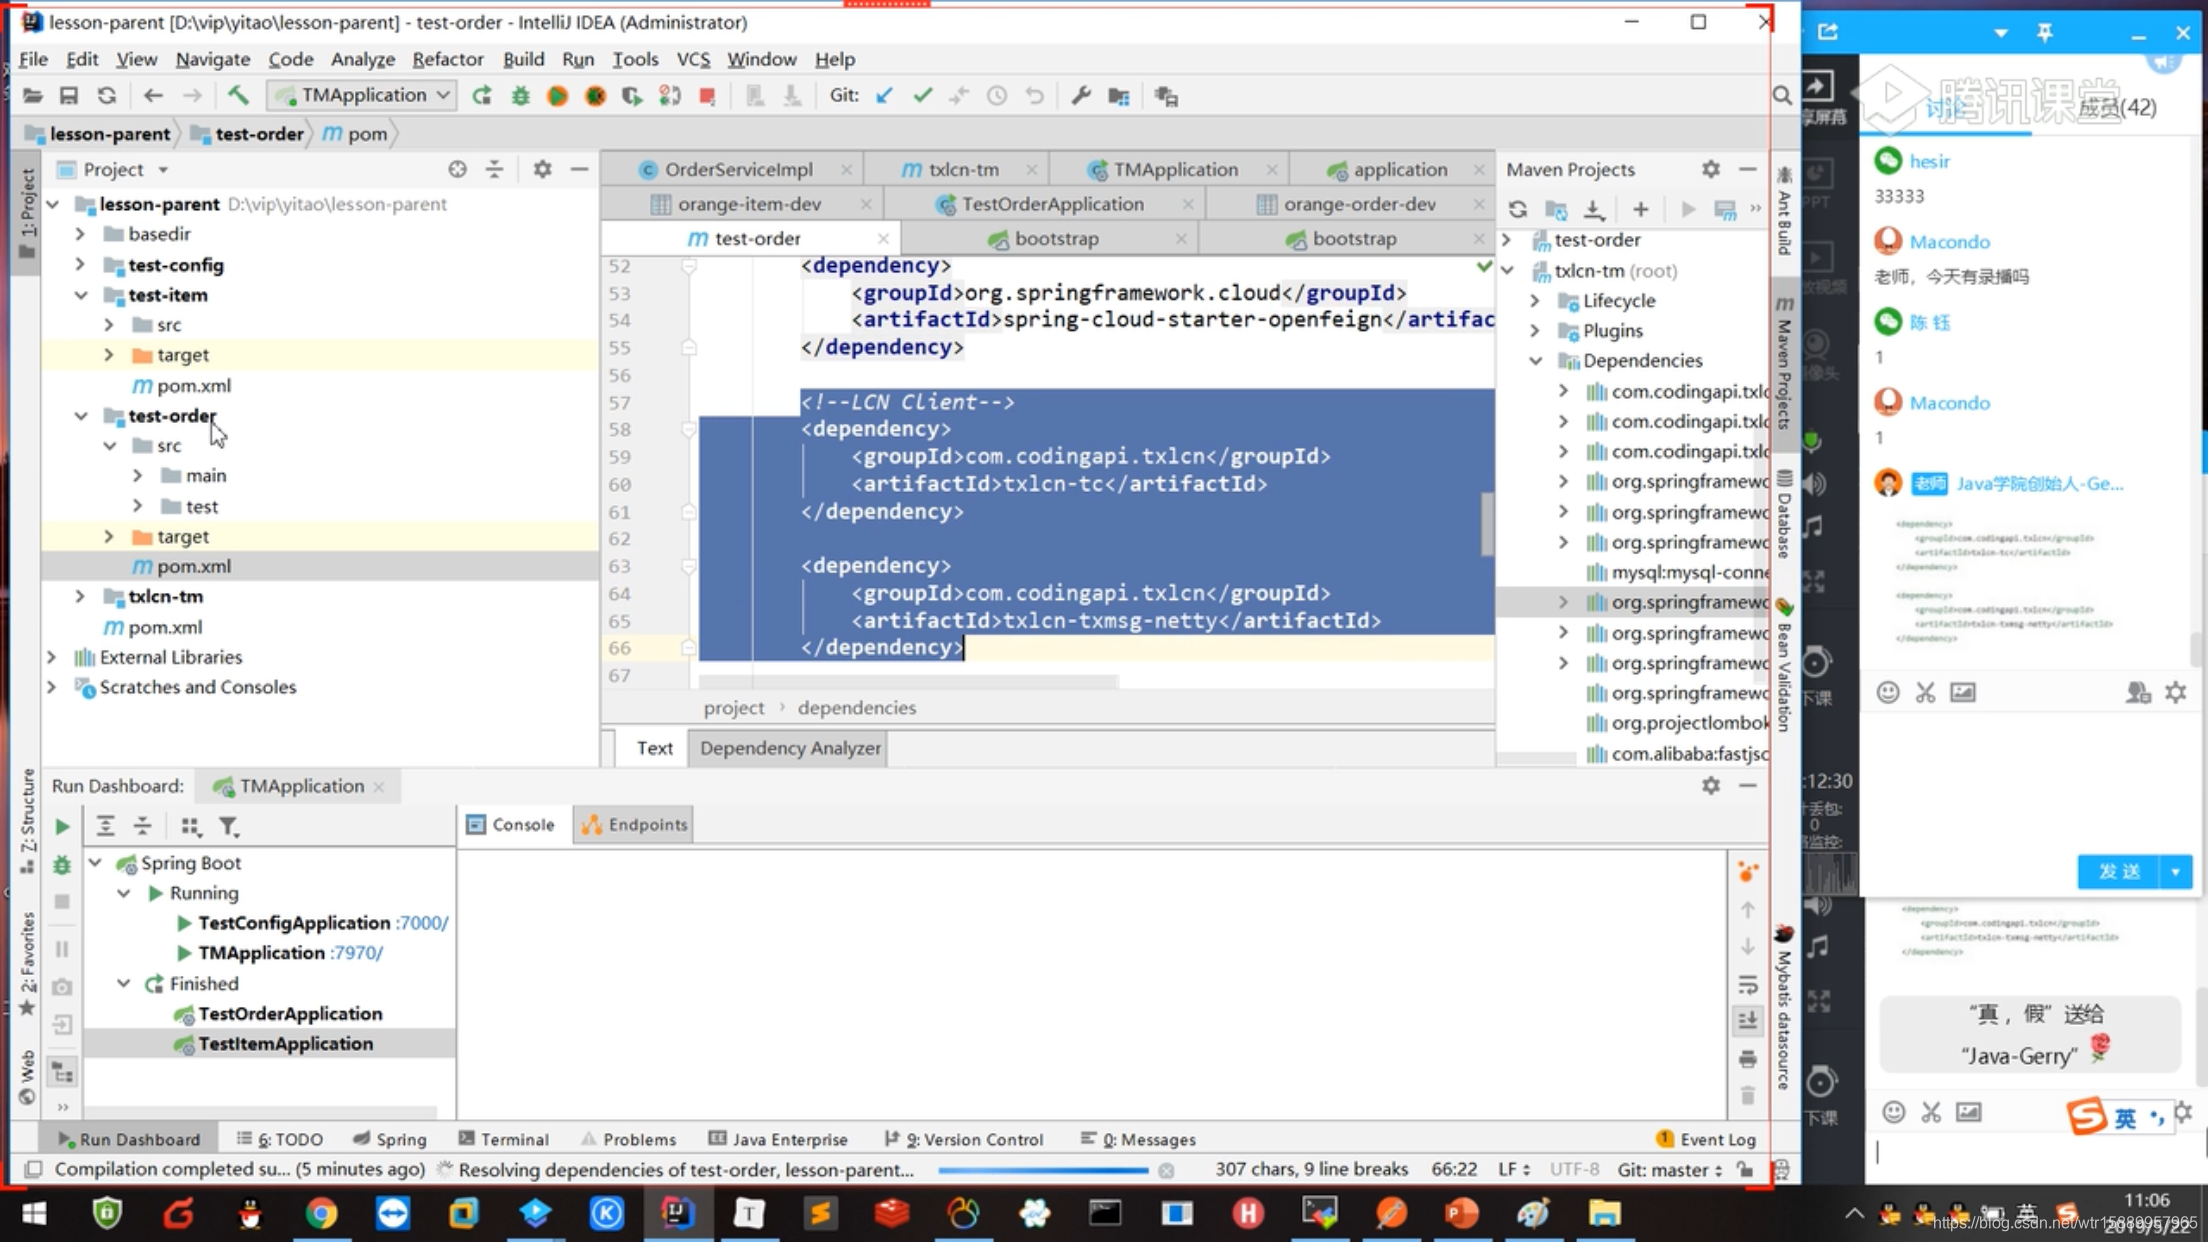
Task: Click the Save All toolbar icon
Action: point(69,96)
